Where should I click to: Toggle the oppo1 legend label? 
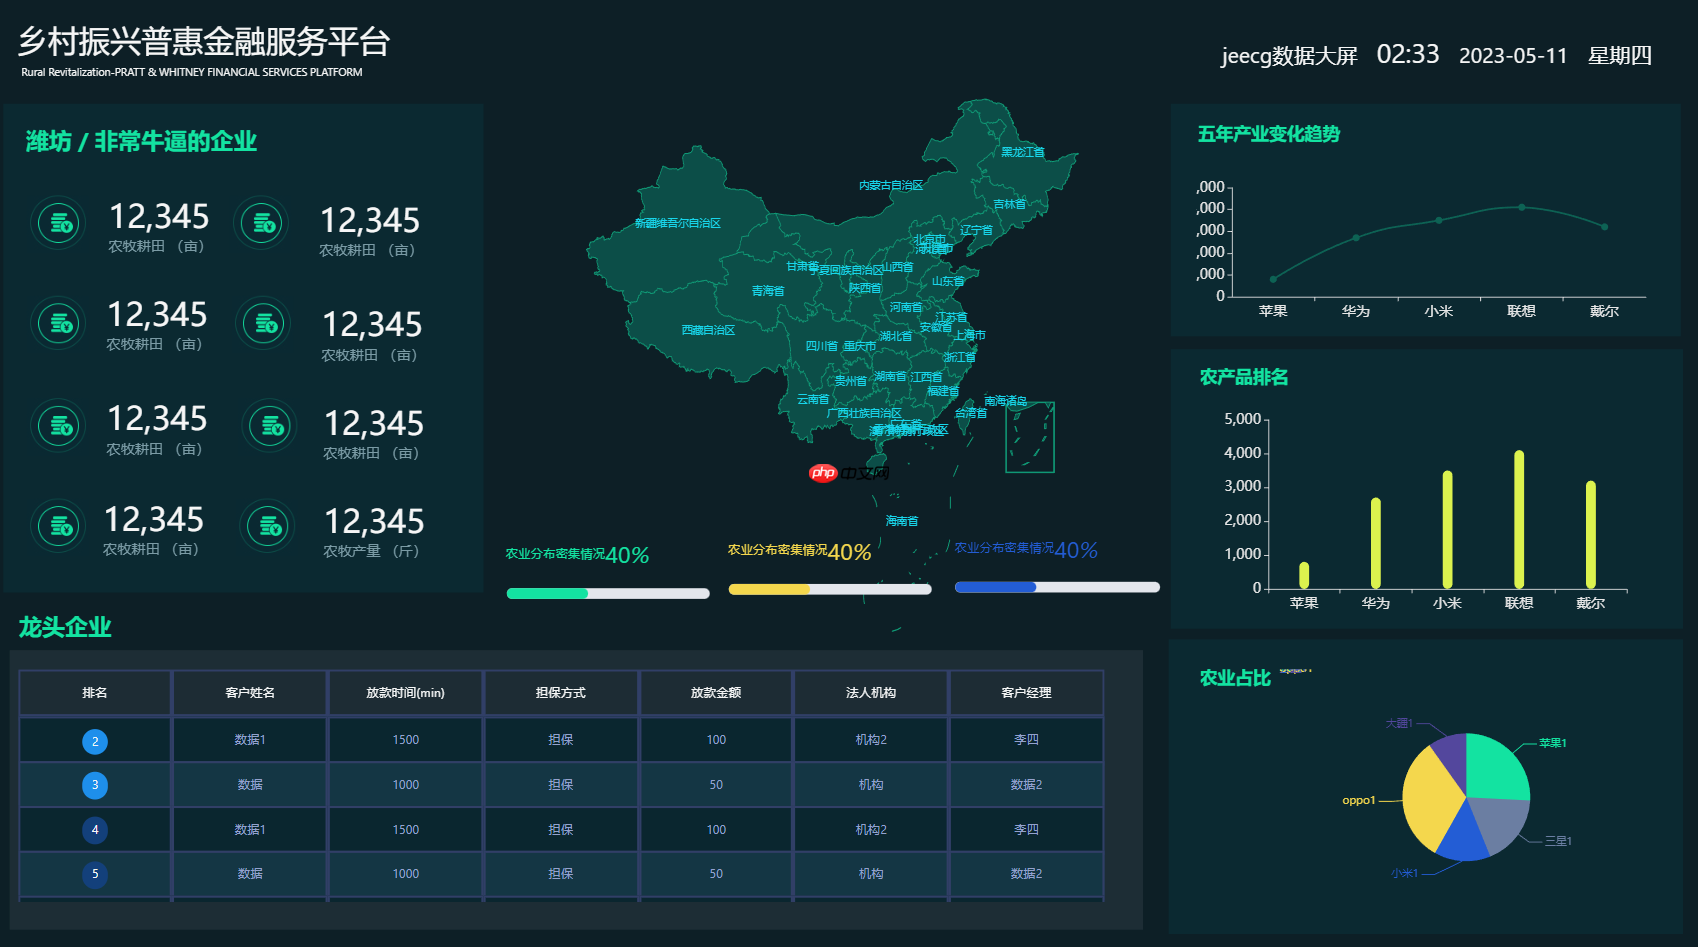1358,800
